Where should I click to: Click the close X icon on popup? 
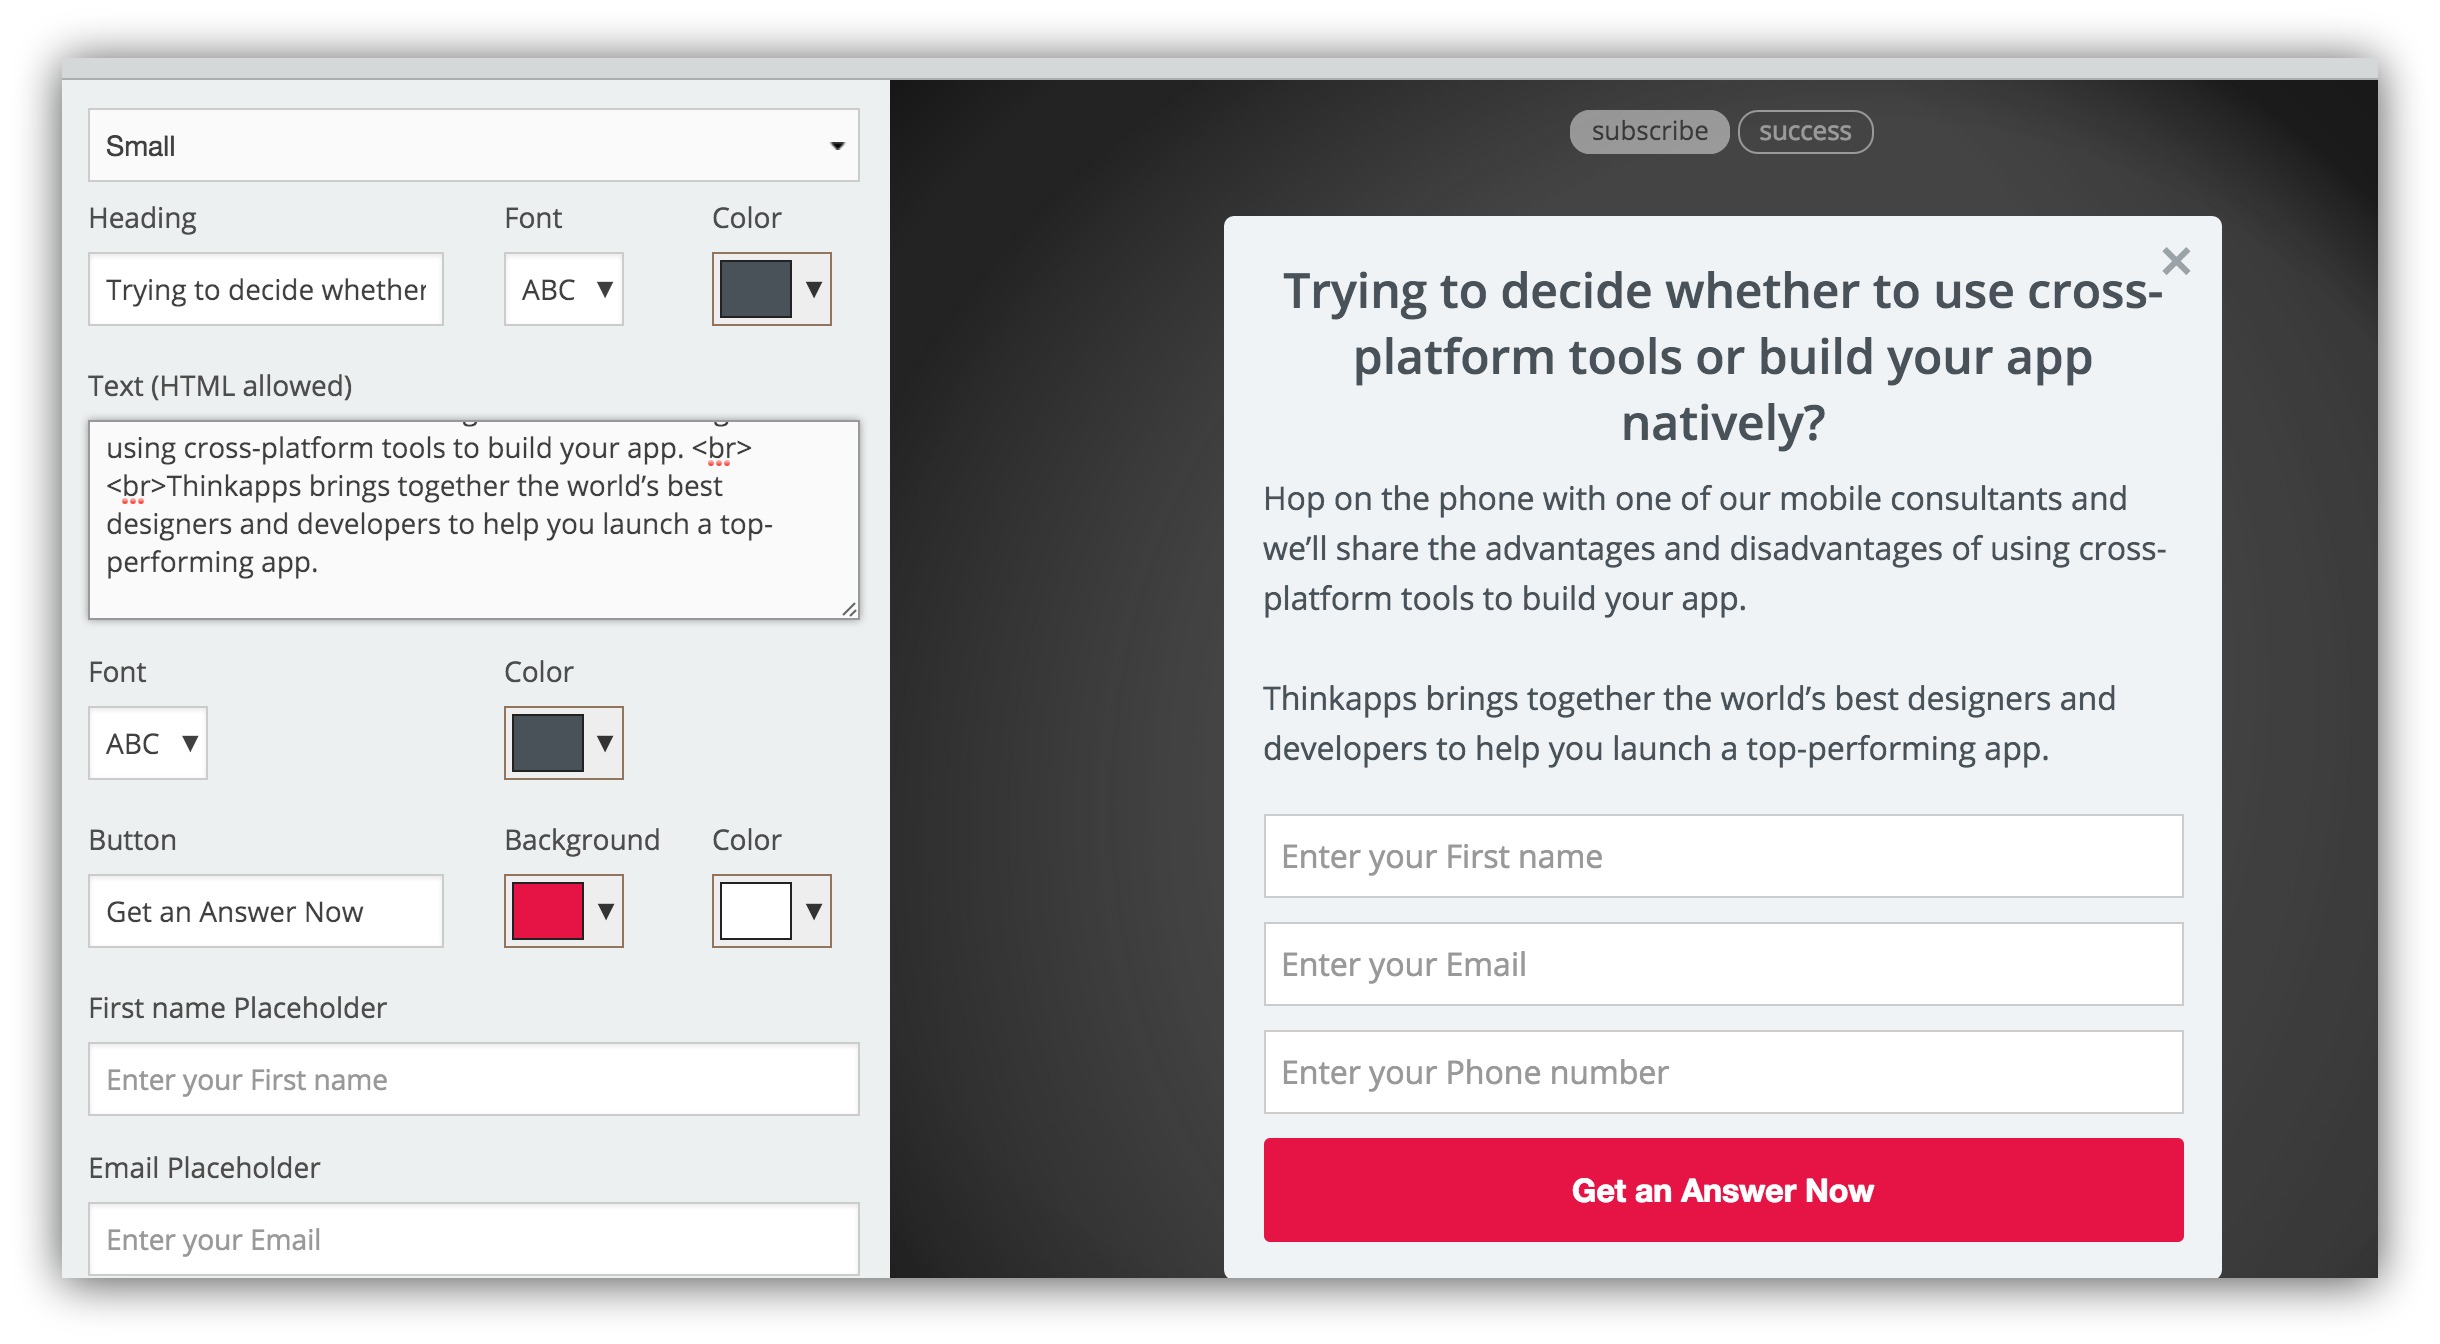pyautogui.click(x=2179, y=260)
